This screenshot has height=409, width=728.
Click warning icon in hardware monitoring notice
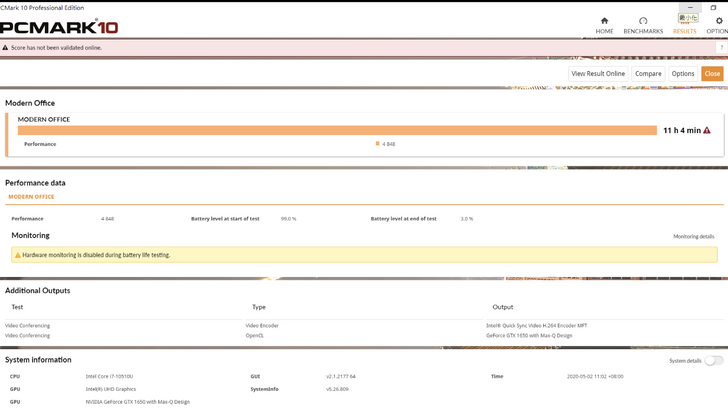tap(18, 255)
